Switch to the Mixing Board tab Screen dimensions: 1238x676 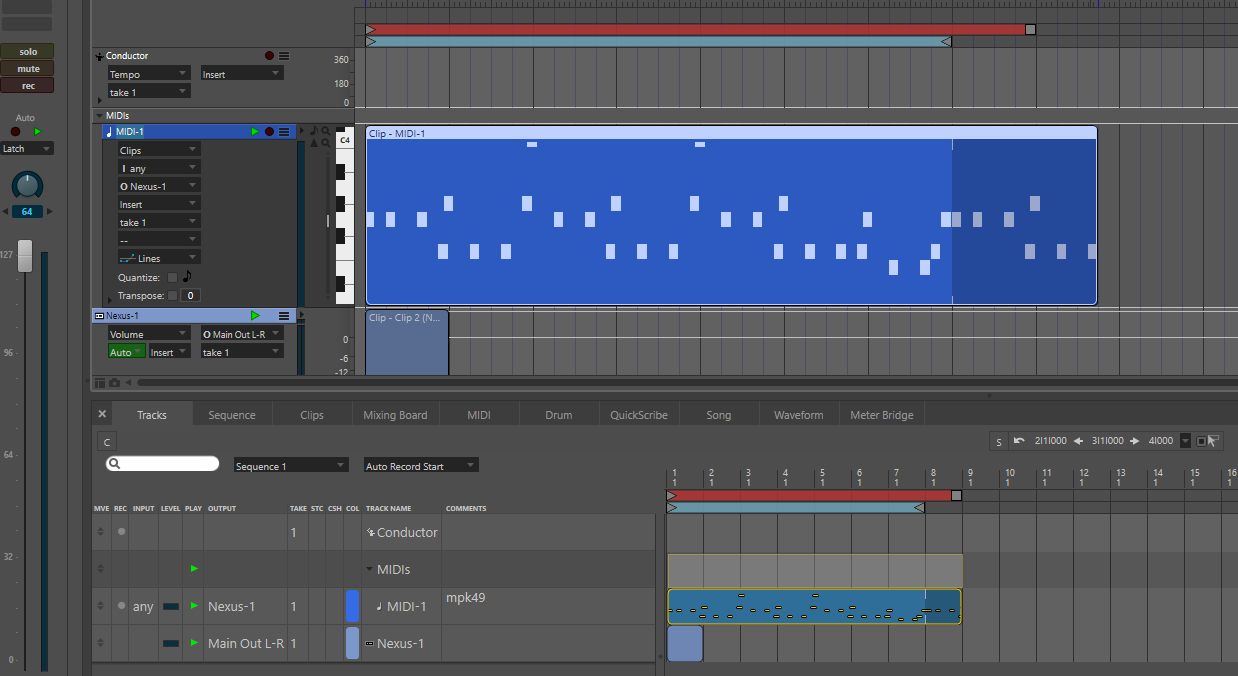pos(395,415)
